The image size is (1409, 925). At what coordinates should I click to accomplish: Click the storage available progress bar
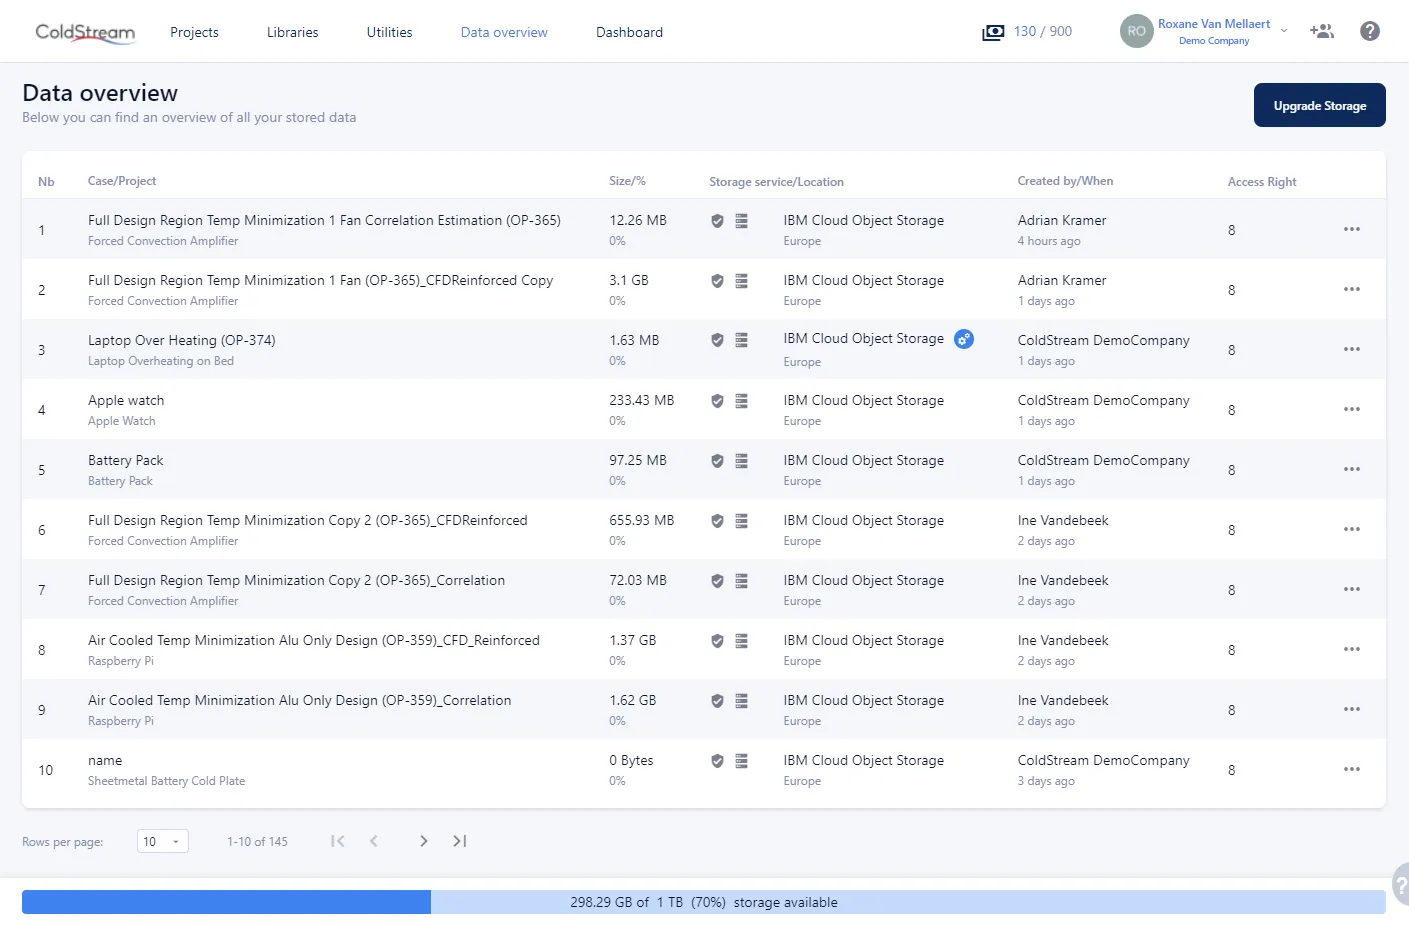click(x=704, y=902)
